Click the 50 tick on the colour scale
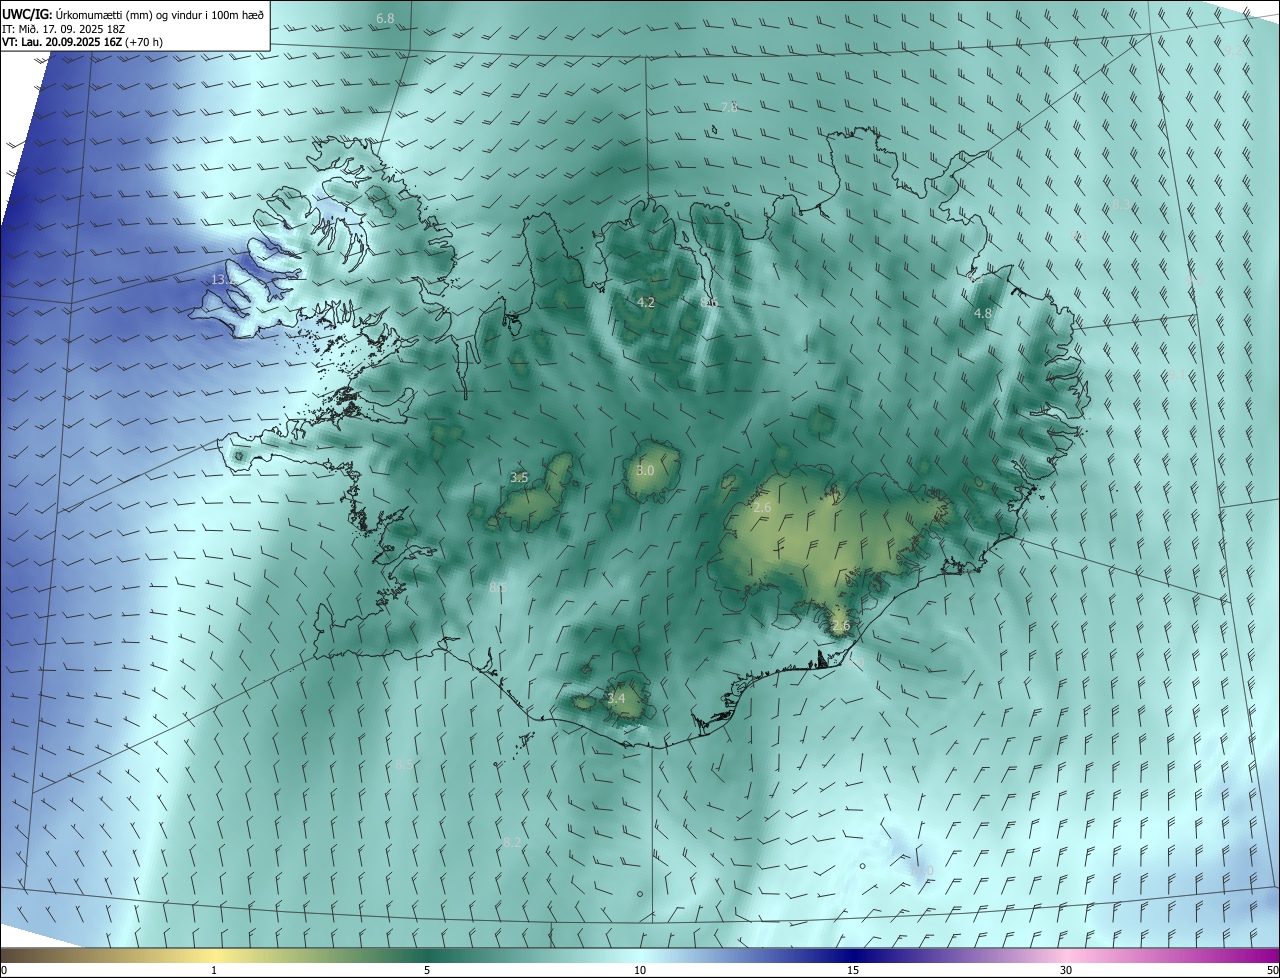This screenshot has height=978, width=1280. [x=1271, y=970]
